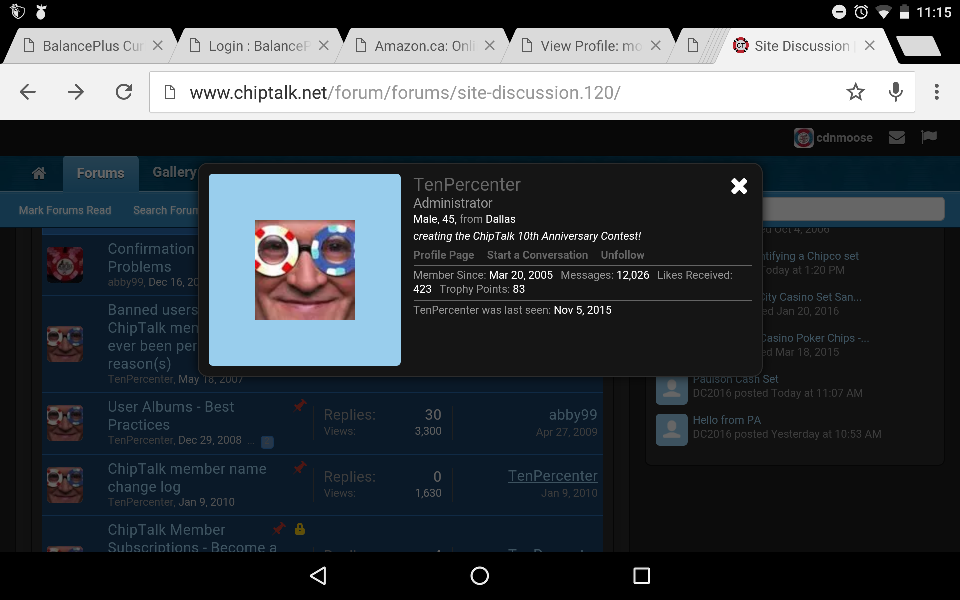Go back with the browser back arrow
The height and width of the screenshot is (600, 960).
coord(28,92)
